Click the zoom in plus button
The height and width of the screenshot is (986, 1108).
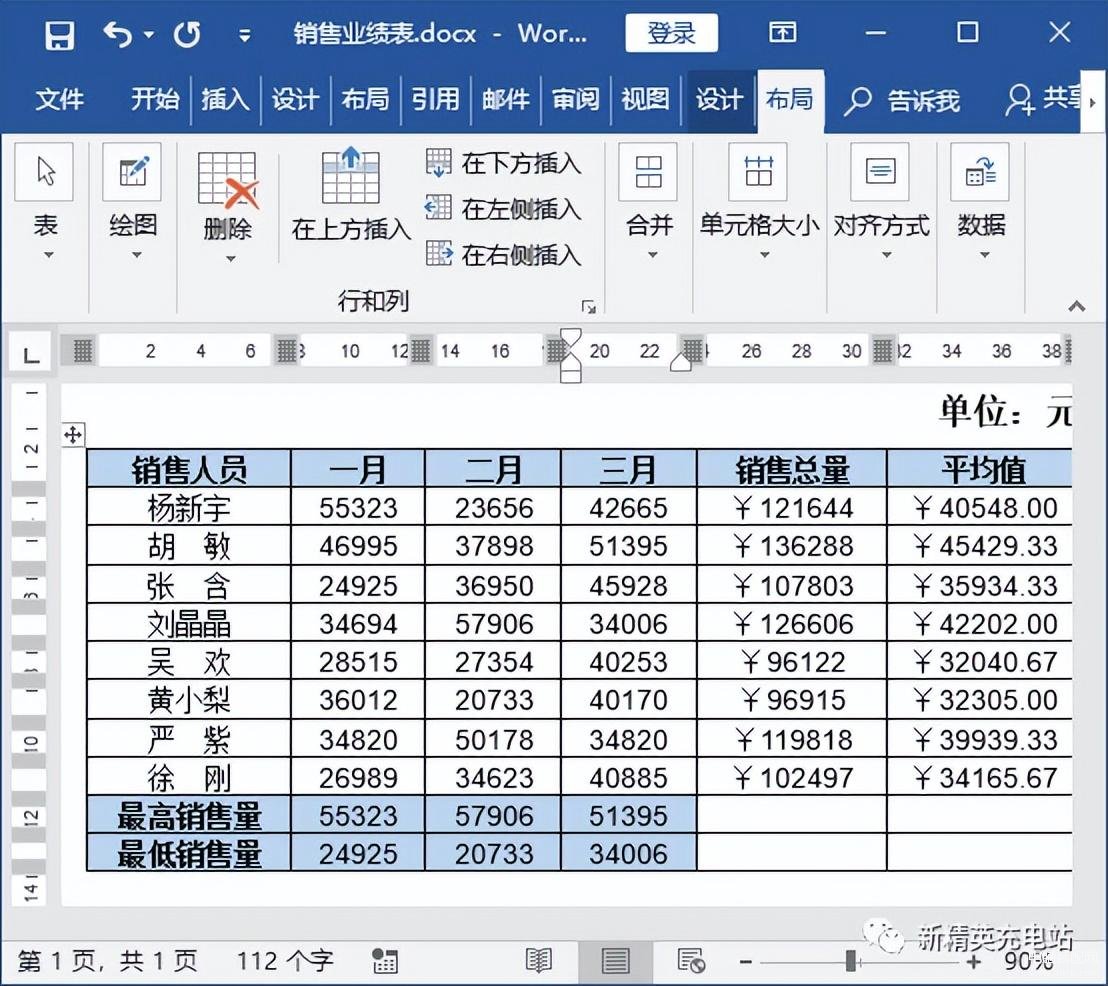974,962
